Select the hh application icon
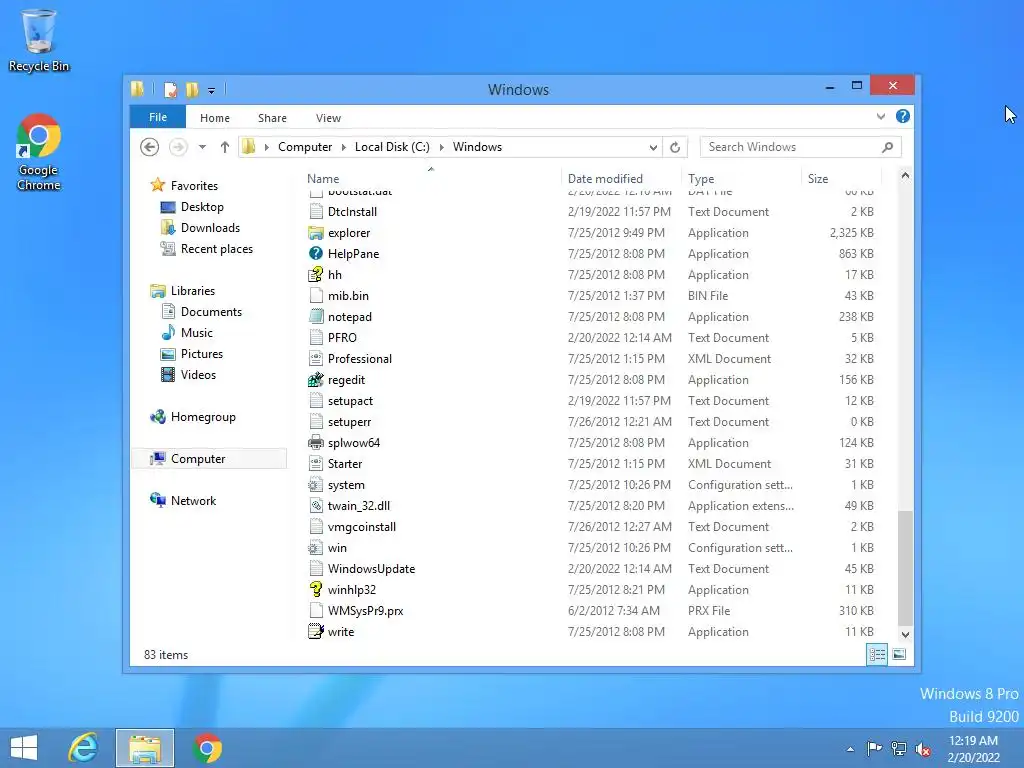The height and width of the screenshot is (768, 1024). [315, 274]
